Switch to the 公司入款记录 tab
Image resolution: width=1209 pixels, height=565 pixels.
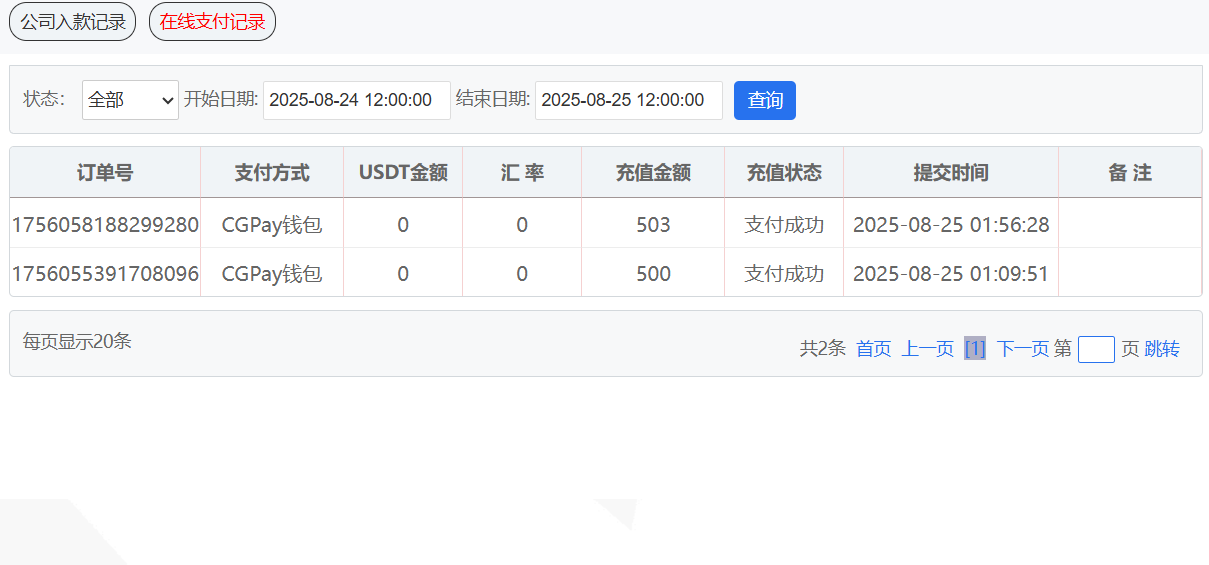point(72,22)
